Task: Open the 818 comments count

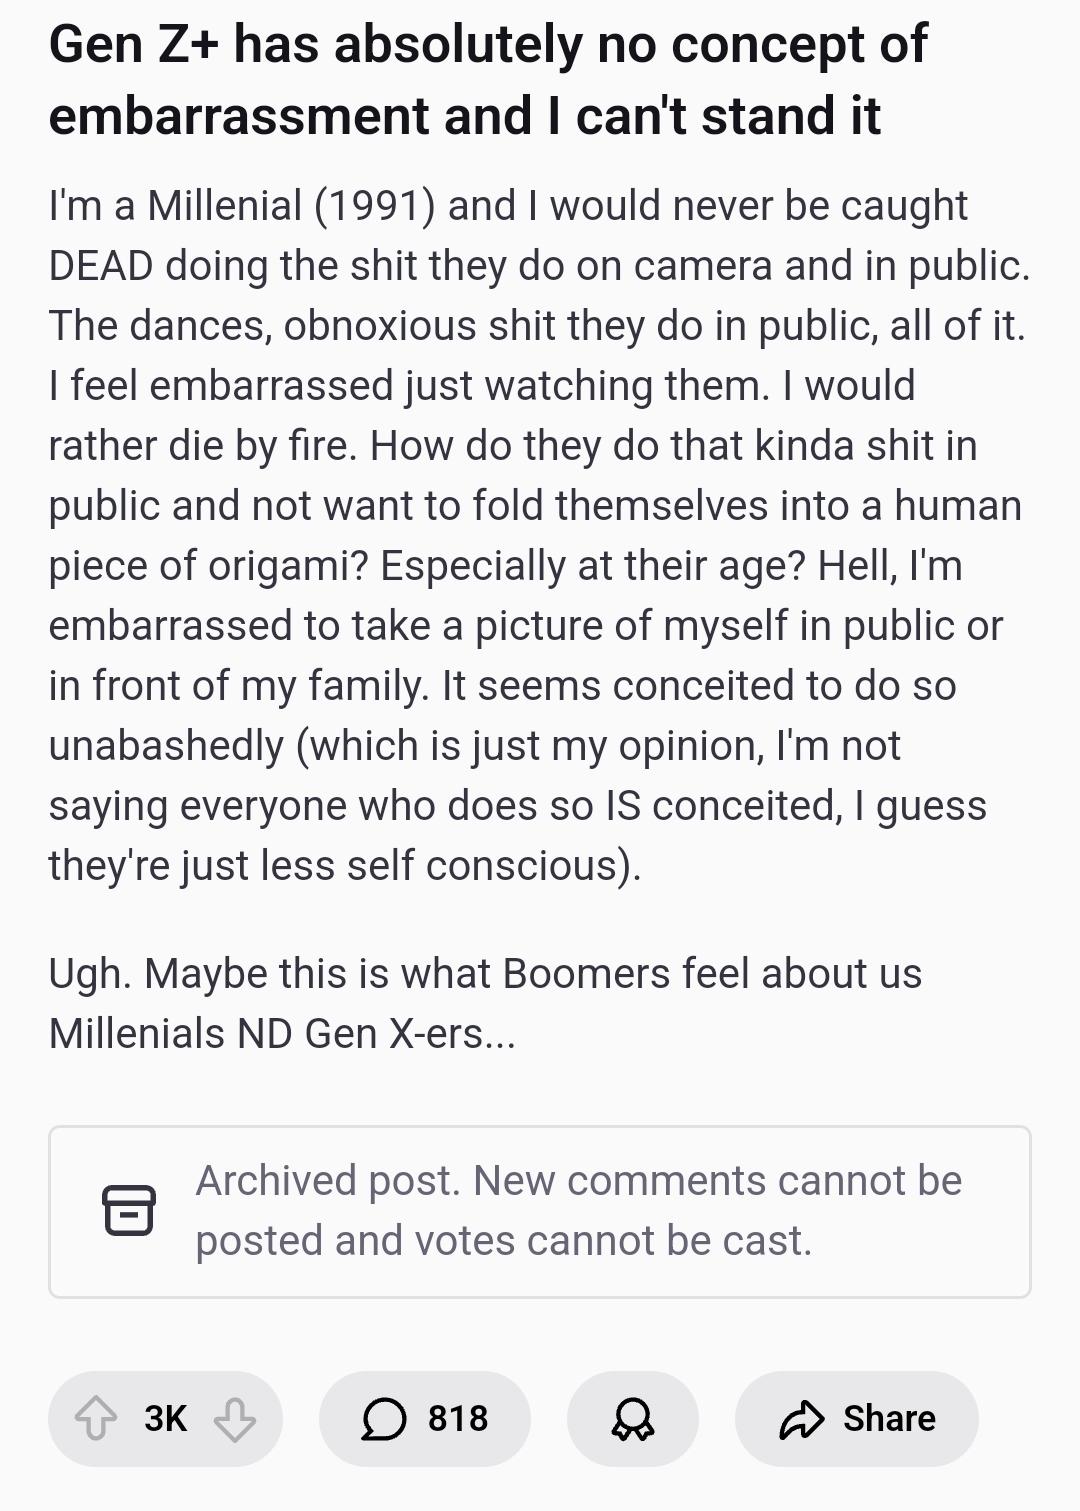Action: coord(458,1418)
